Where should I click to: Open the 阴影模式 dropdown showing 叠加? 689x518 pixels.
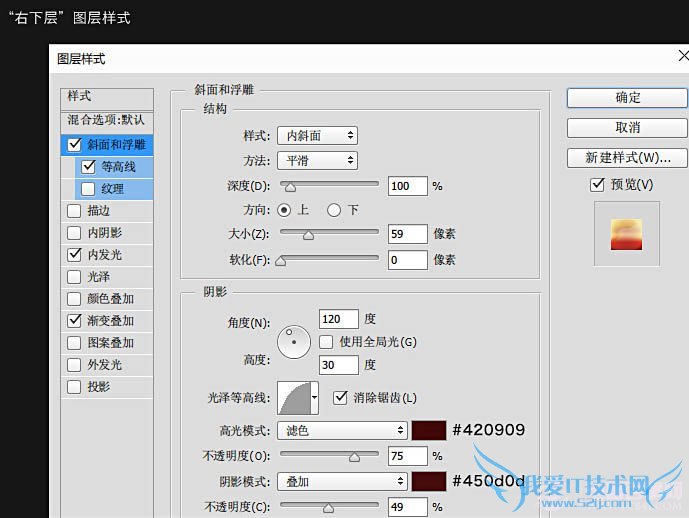[x=341, y=481]
